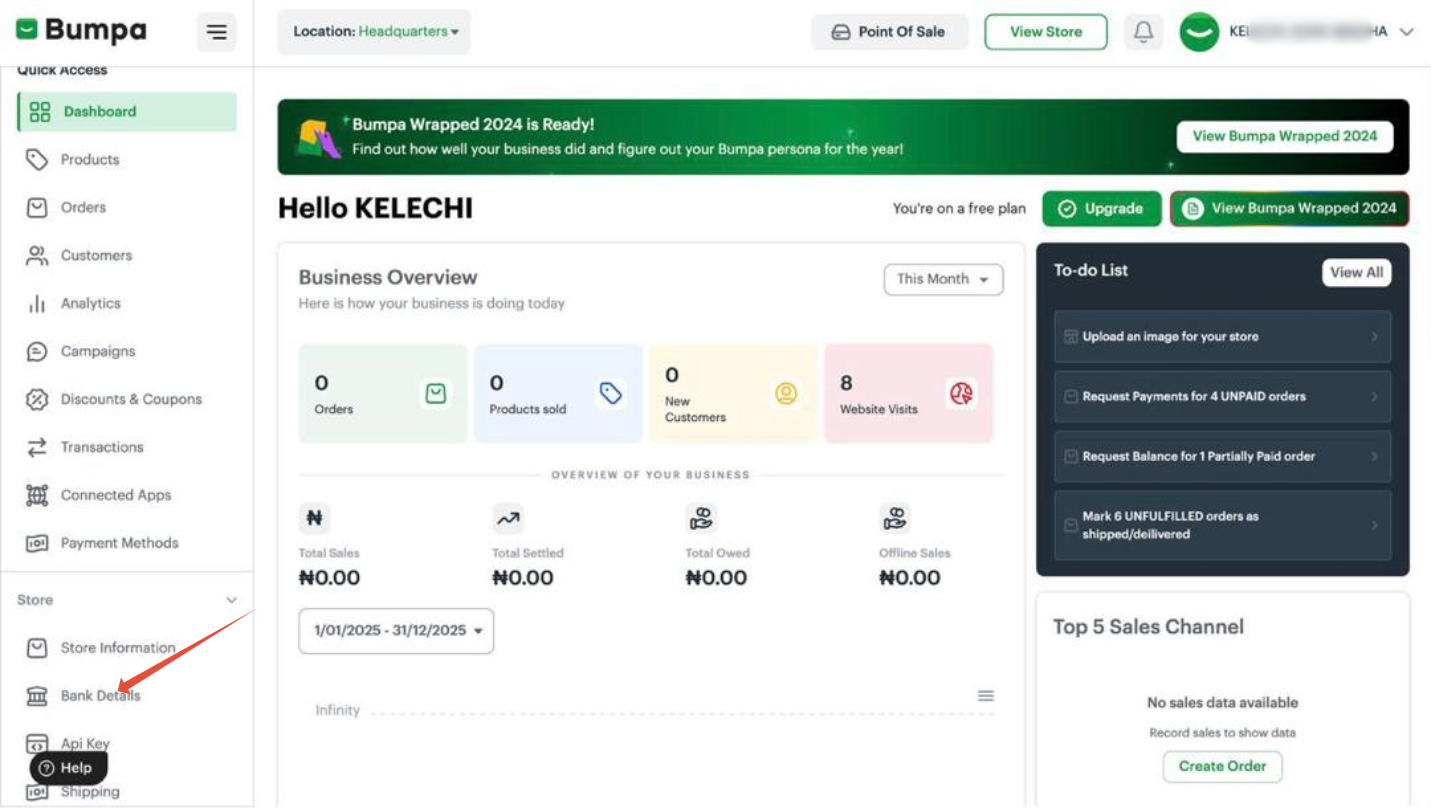Click the Api Key icon
Image resolution: width=1431 pixels, height=808 pixels.
[x=37, y=744]
